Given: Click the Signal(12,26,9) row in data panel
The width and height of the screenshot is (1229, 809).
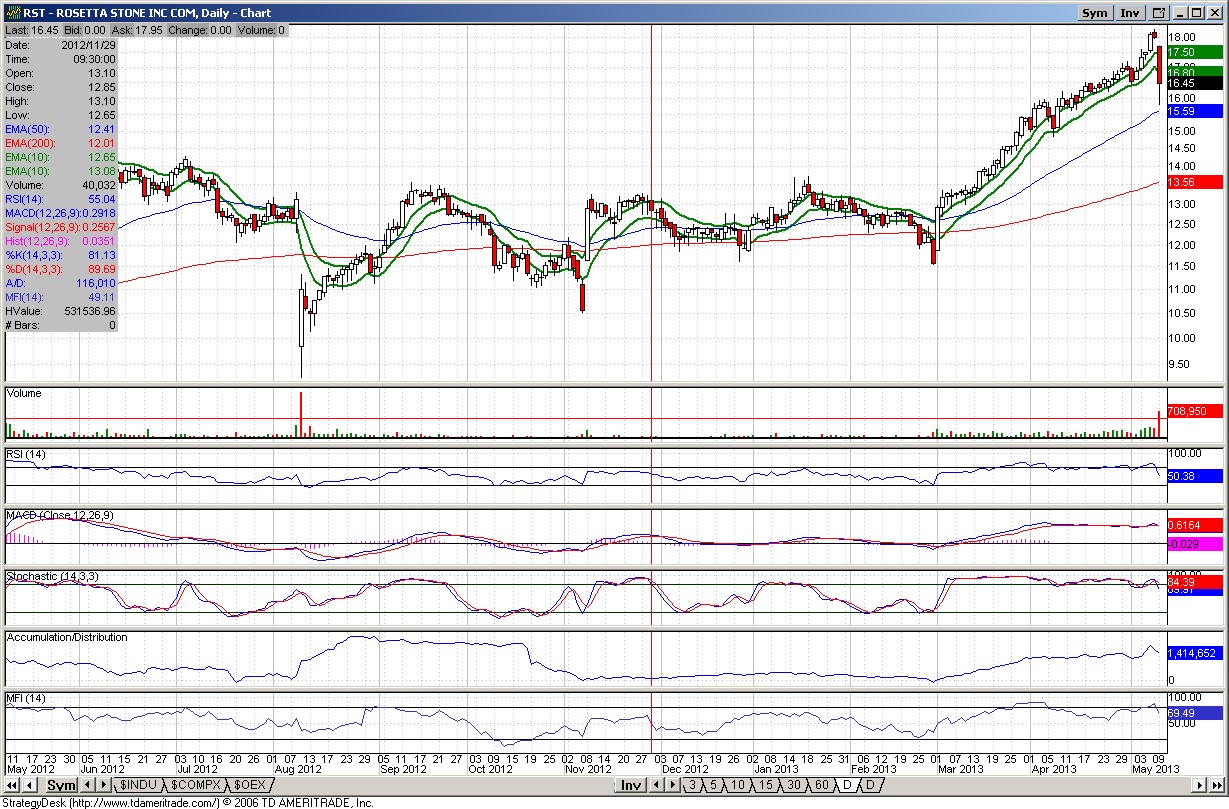Looking at the screenshot, I should coord(61,227).
